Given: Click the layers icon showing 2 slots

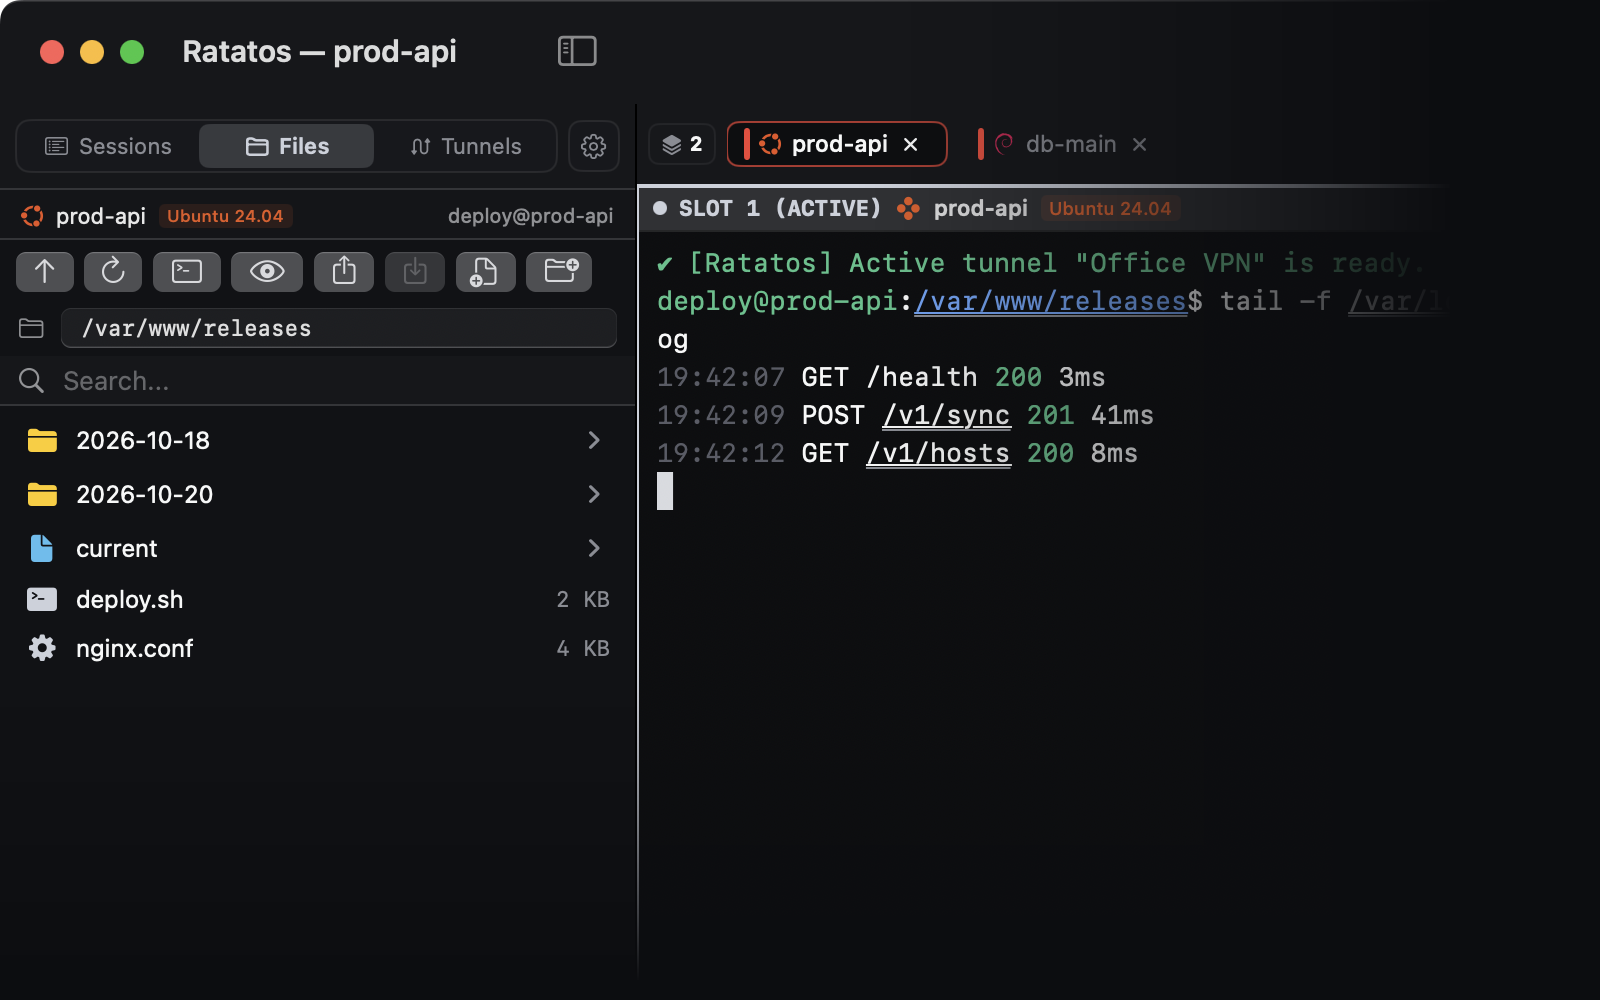Looking at the screenshot, I should tap(682, 144).
